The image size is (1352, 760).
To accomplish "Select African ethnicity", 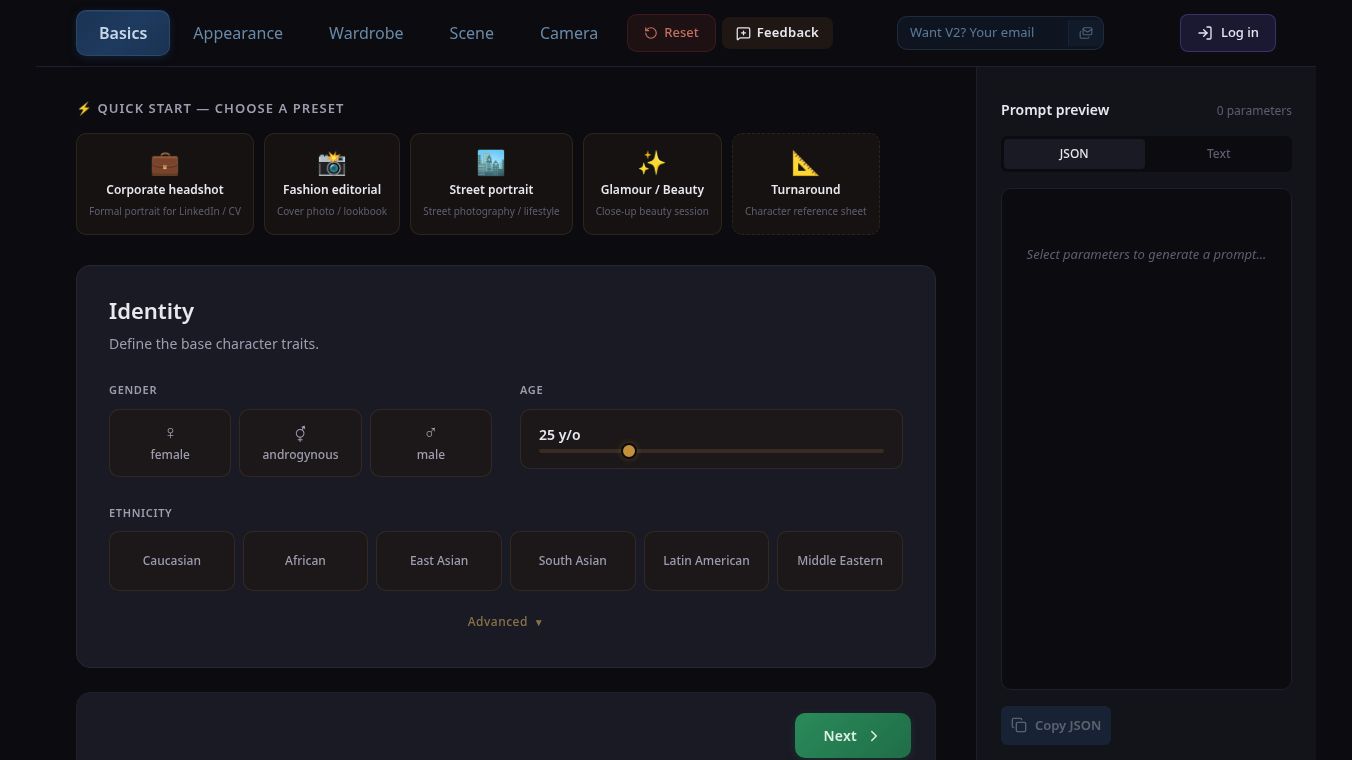I will tap(305, 561).
